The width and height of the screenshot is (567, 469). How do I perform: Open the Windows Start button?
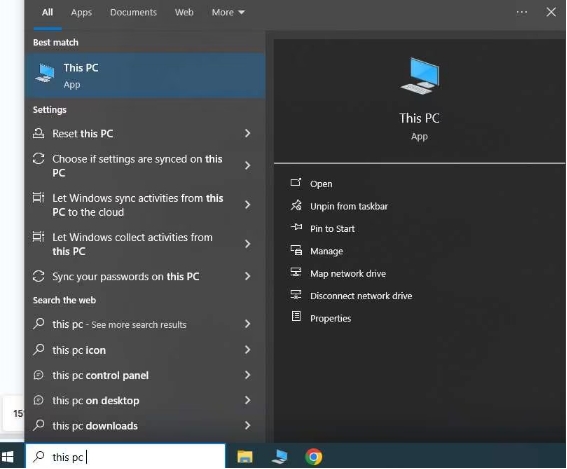pyautogui.click(x=7, y=457)
